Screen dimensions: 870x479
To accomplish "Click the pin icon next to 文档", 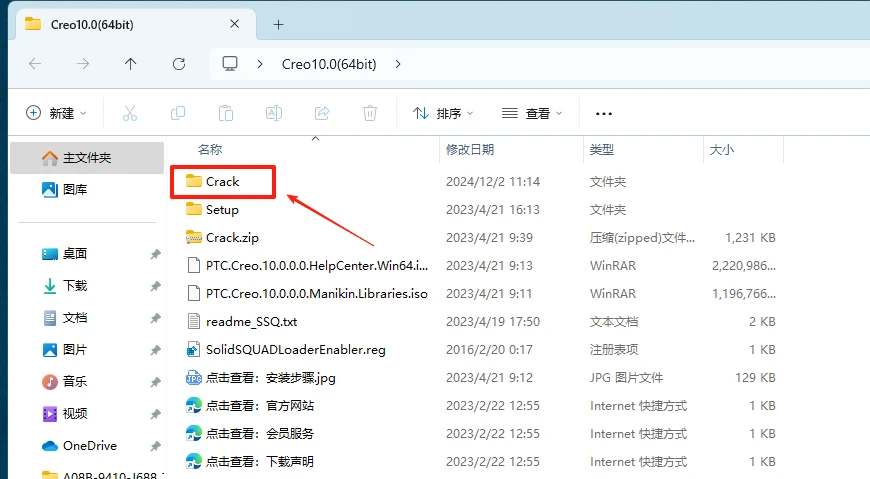I will (x=155, y=318).
